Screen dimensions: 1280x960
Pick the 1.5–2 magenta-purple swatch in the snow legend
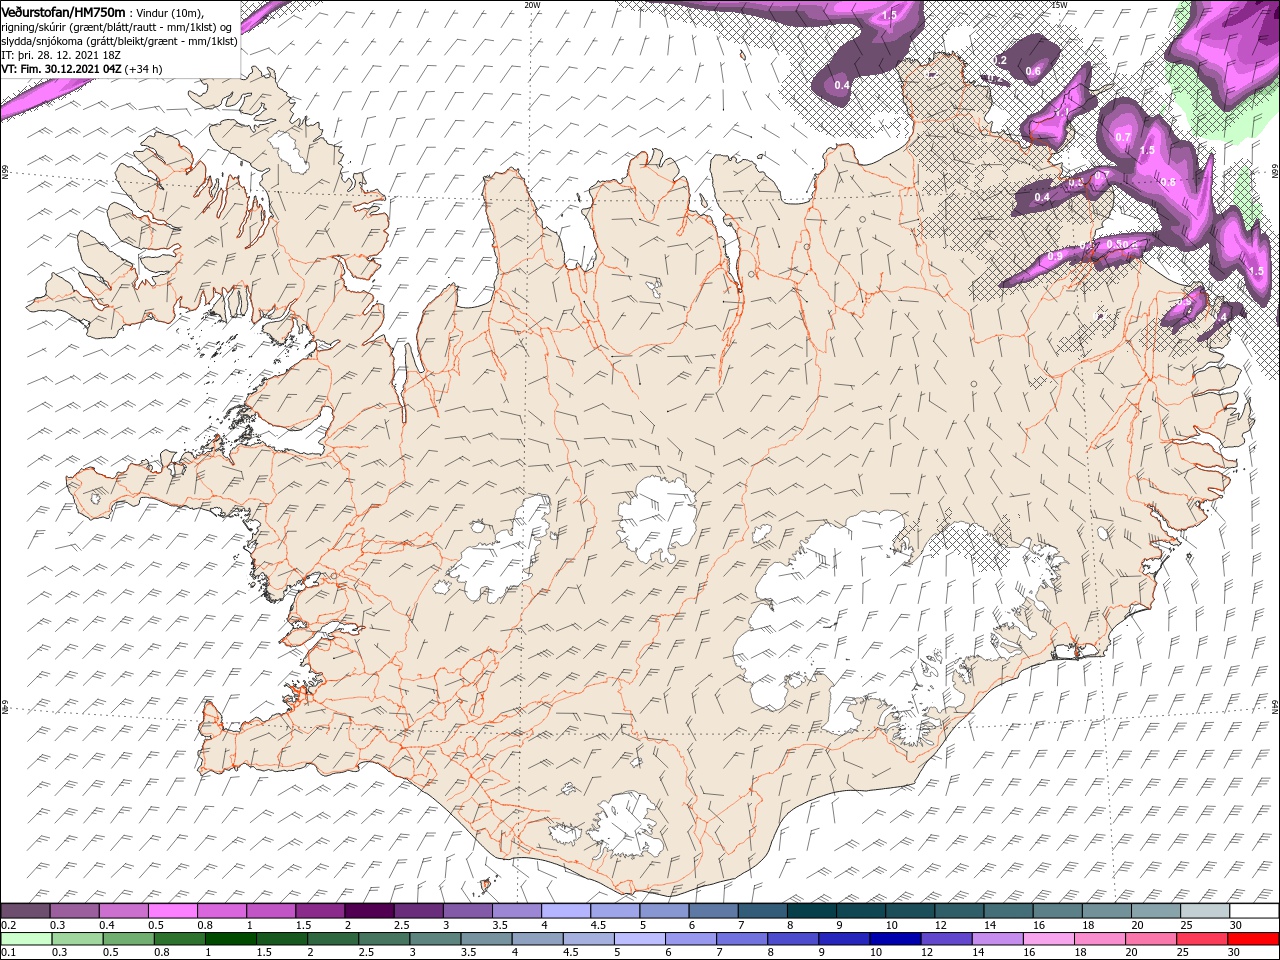point(320,910)
